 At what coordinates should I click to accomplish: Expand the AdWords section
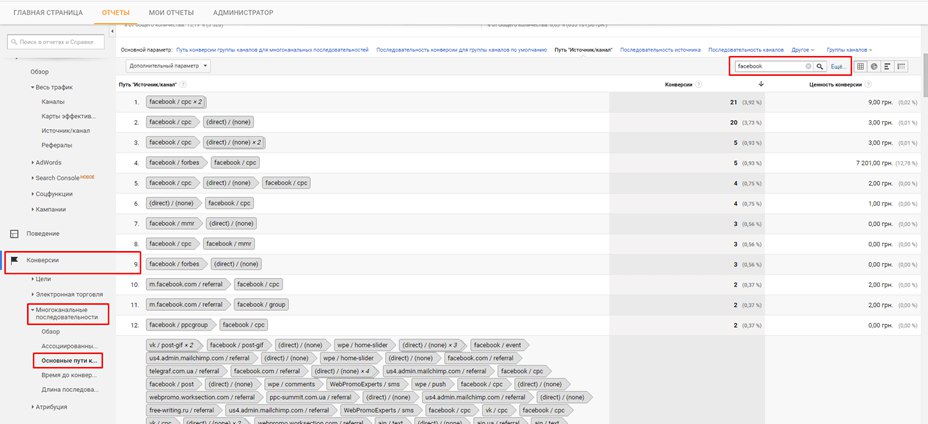(x=33, y=162)
